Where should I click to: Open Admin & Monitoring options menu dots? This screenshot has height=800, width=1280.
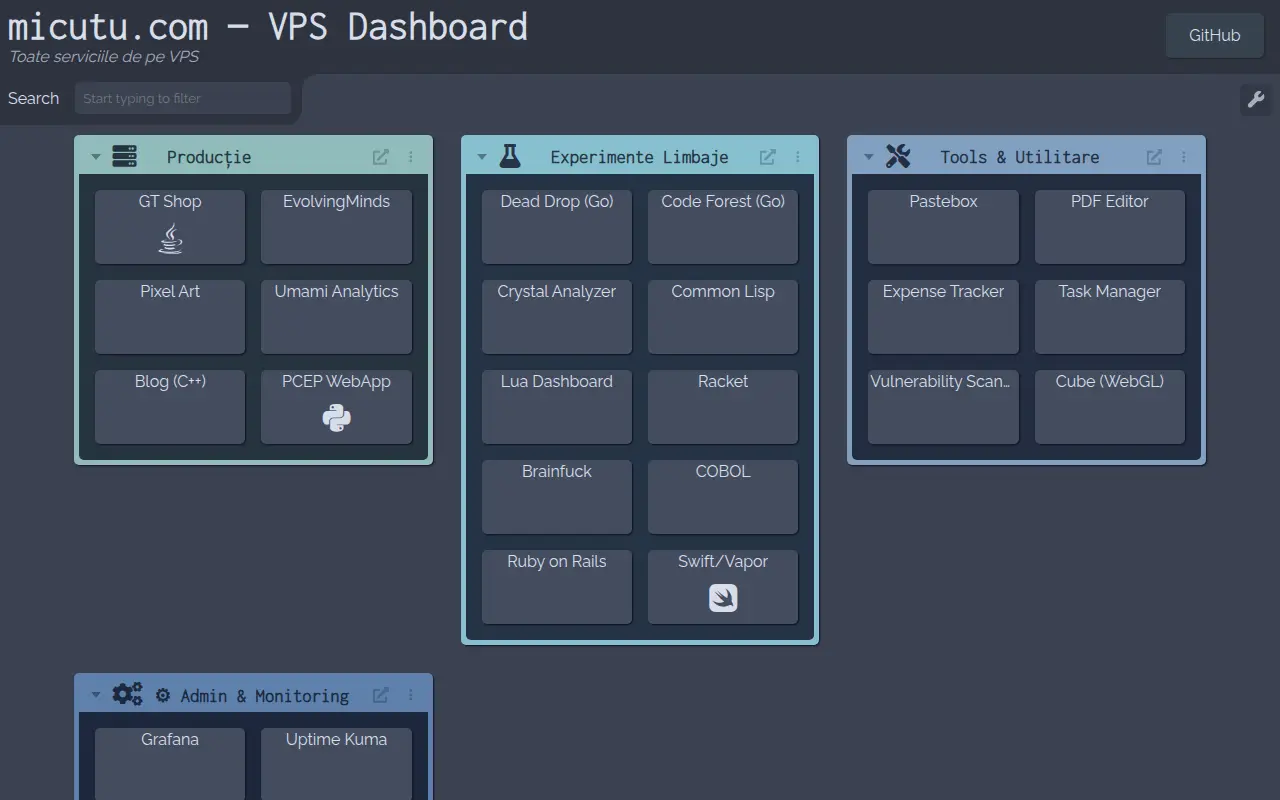[x=411, y=695]
